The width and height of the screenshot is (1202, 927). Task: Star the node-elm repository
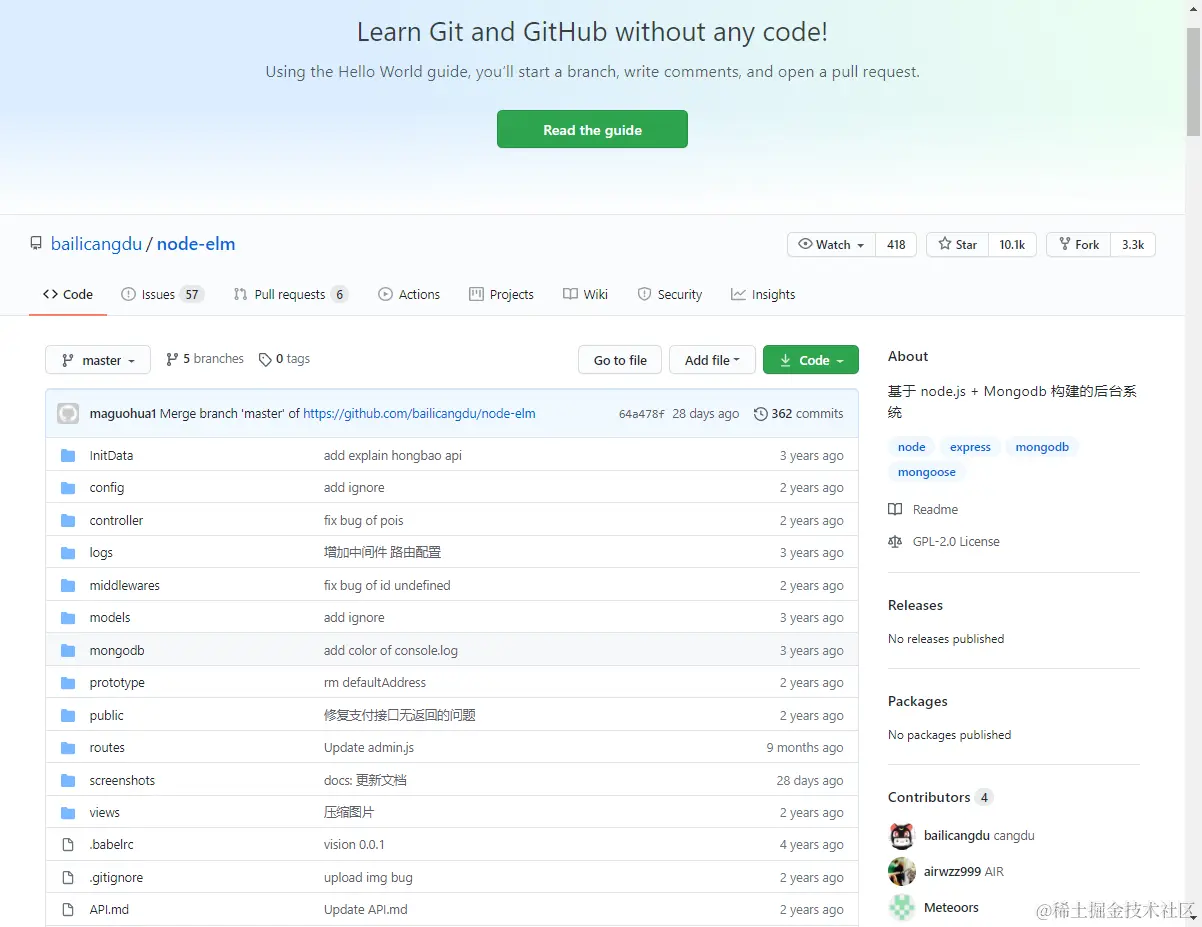click(957, 245)
